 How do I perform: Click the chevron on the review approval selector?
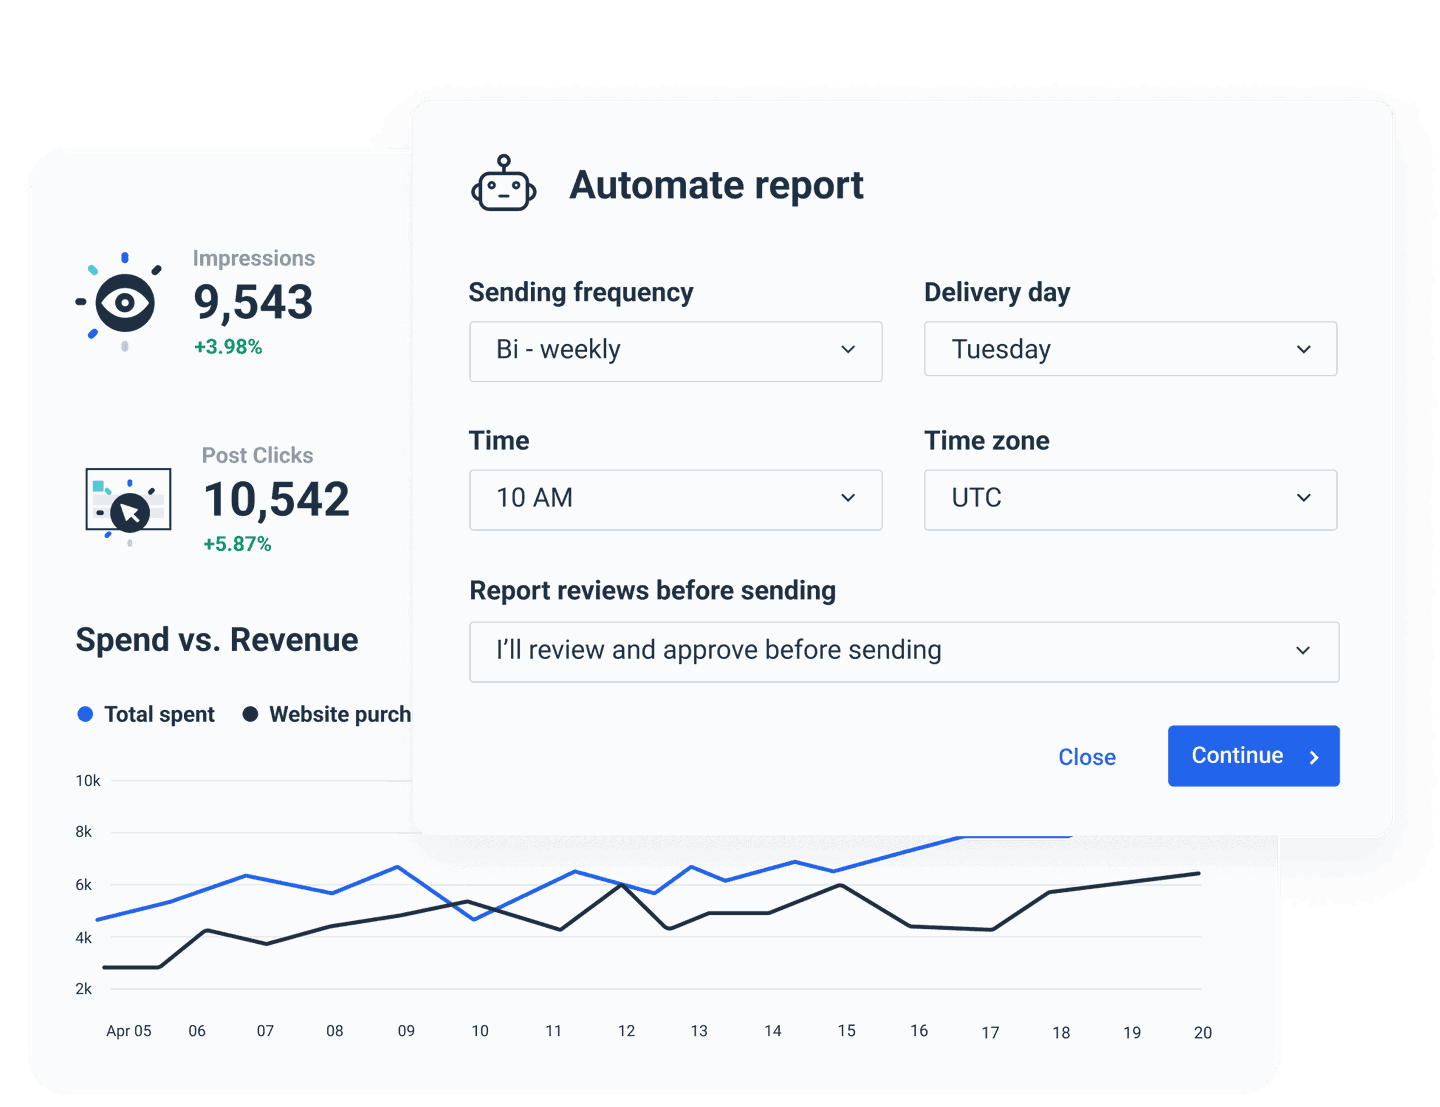pyautogui.click(x=1303, y=650)
